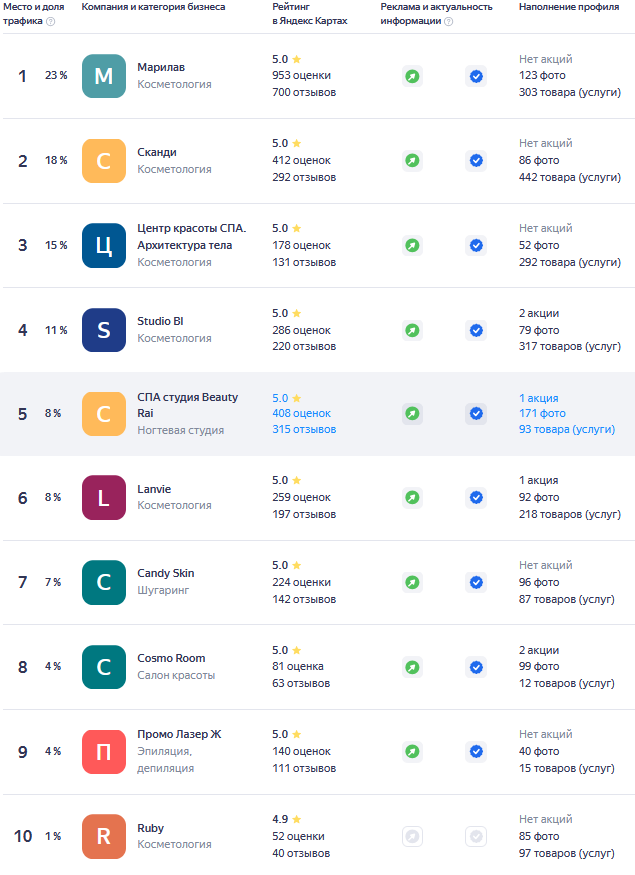Click the blue verified badge for Cosmo Room

point(476,667)
